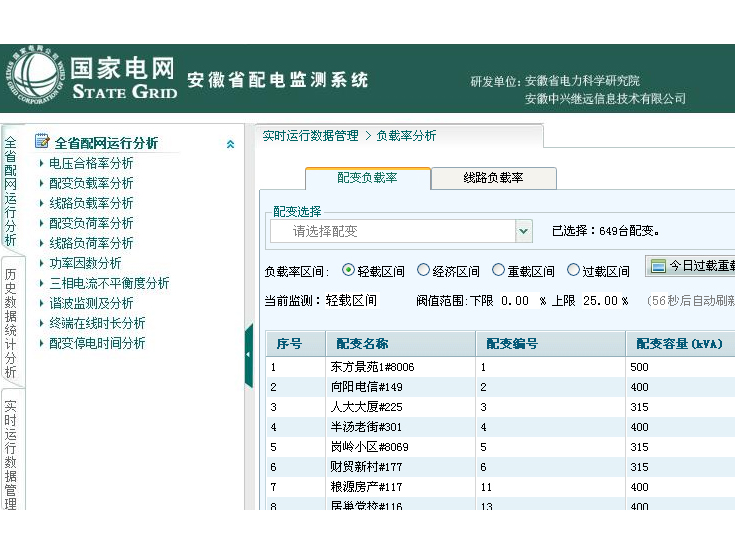Select the 轻载区间 radio button
Image resolution: width=735 pixels, height=551 pixels.
coord(348,270)
